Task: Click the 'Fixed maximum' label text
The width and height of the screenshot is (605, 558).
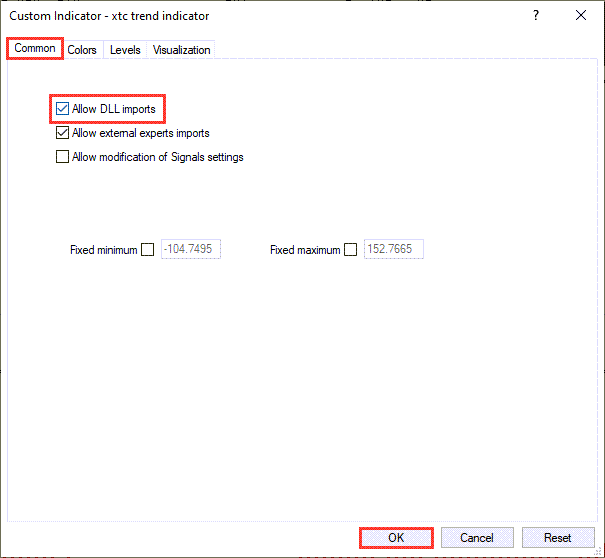Action: (305, 250)
